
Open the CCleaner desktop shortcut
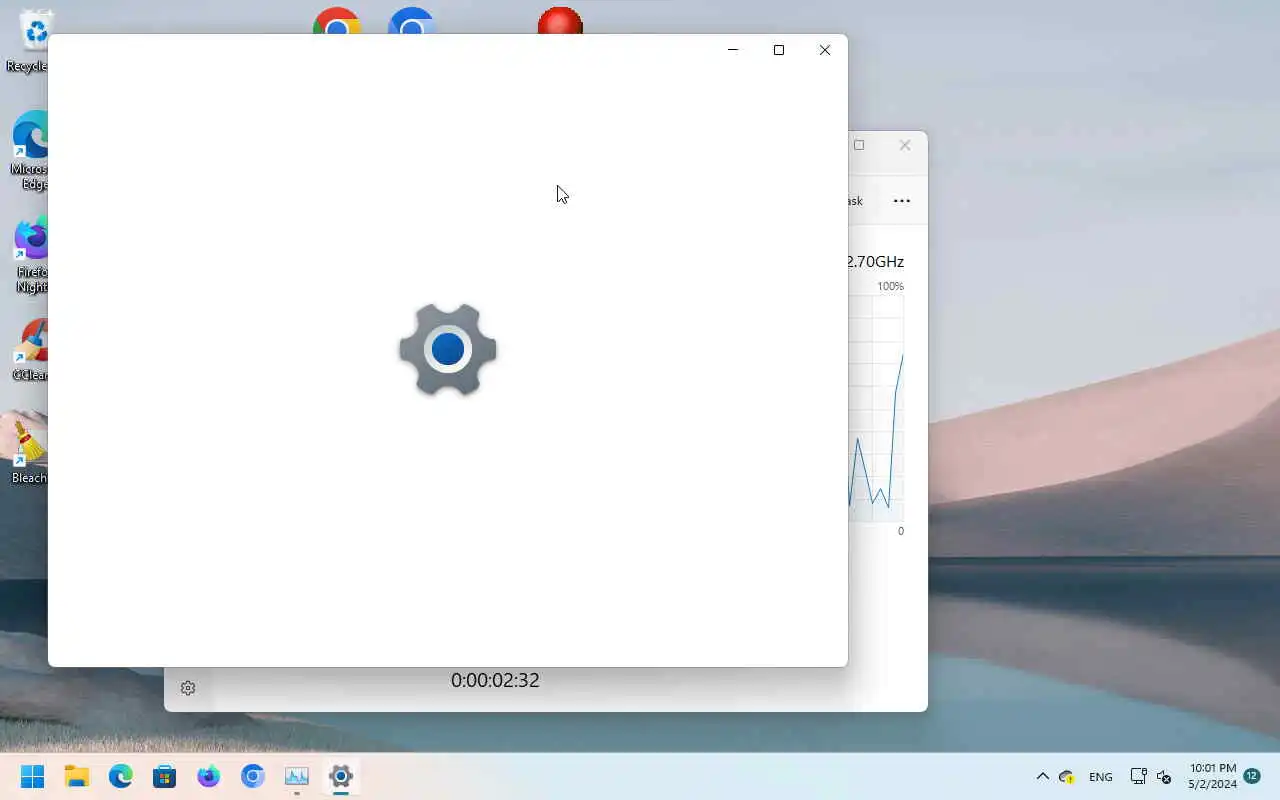31,350
